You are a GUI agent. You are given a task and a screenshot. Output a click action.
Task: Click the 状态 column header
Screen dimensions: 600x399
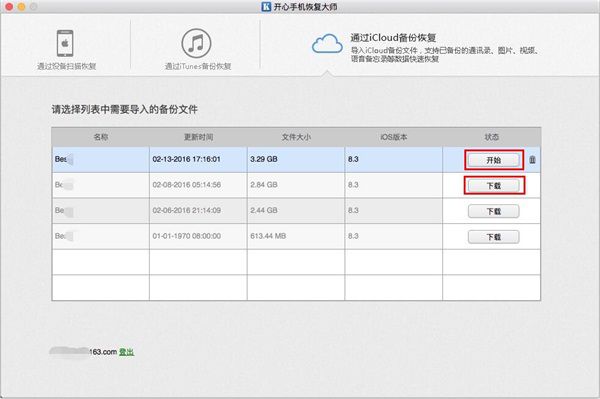tap(492, 137)
